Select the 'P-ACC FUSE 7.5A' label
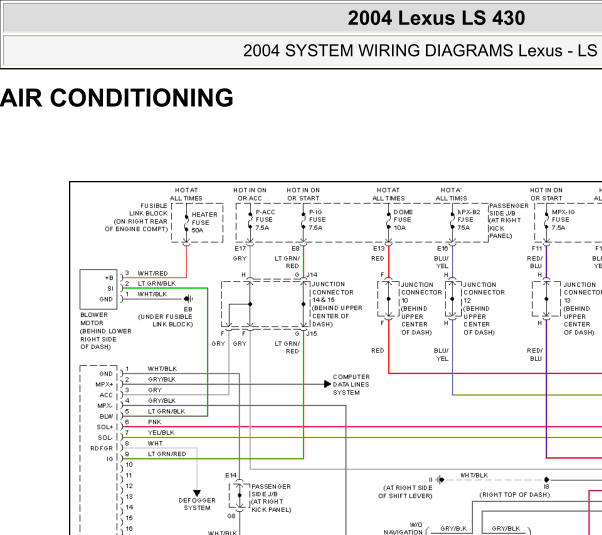 click(264, 220)
